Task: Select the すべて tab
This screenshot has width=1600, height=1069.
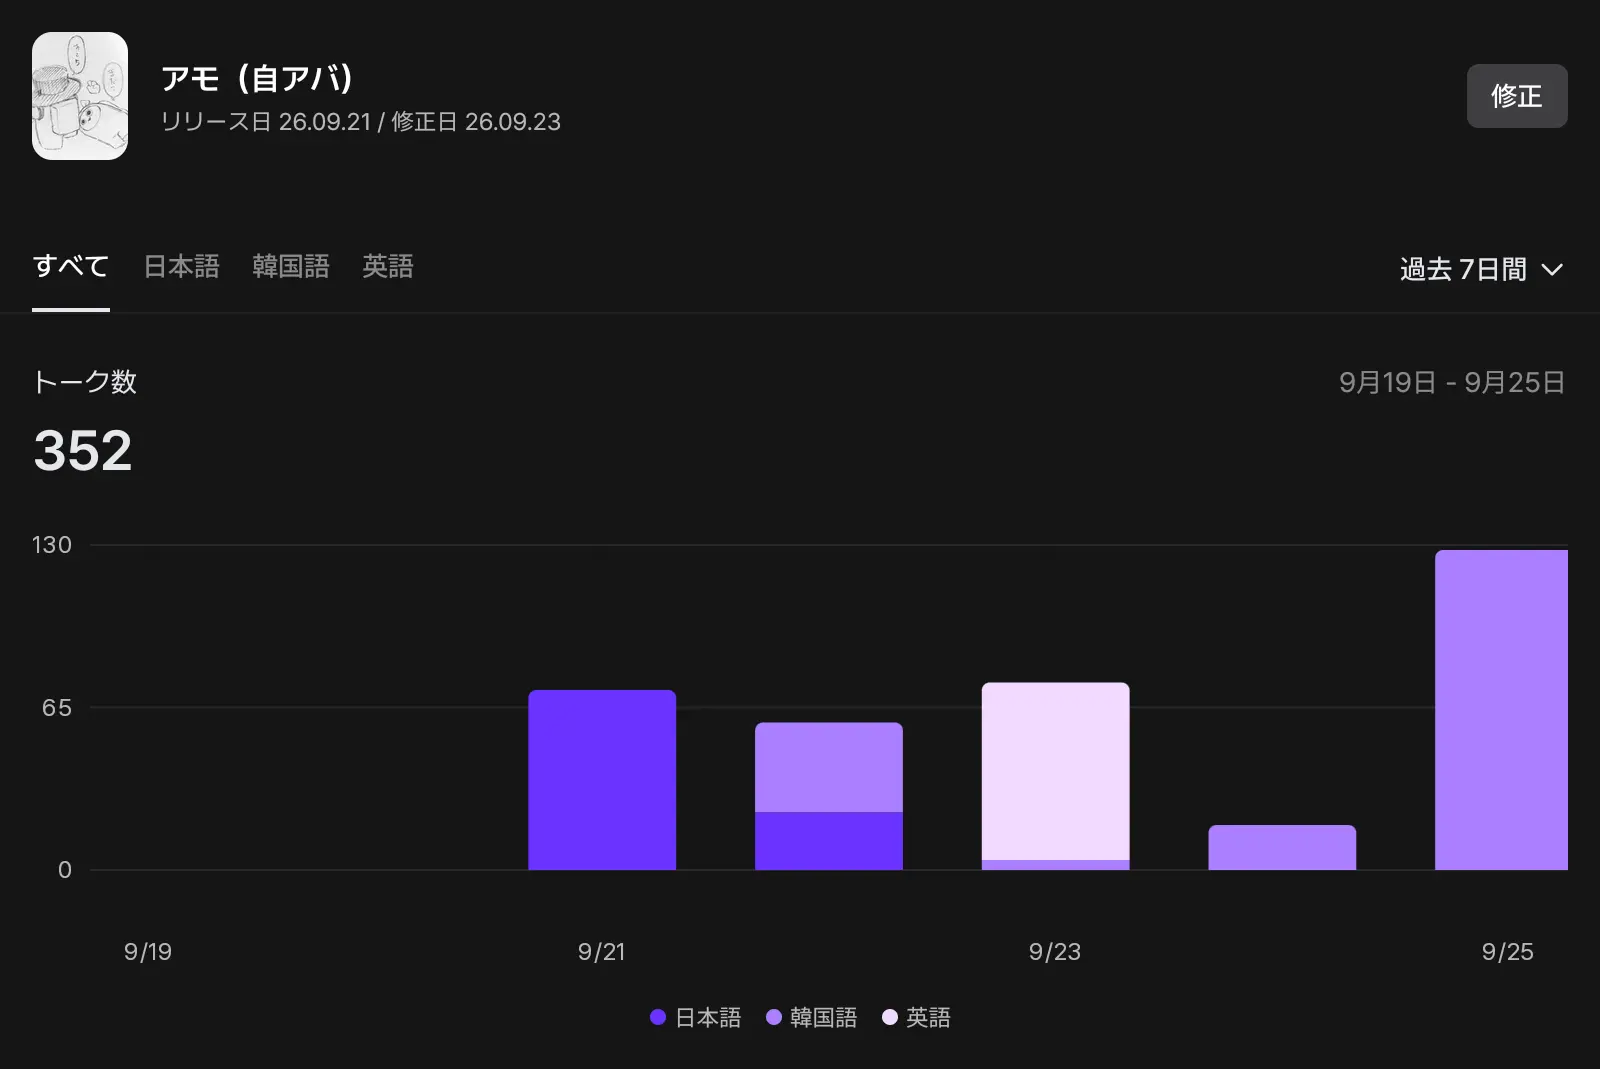Action: click(x=71, y=266)
